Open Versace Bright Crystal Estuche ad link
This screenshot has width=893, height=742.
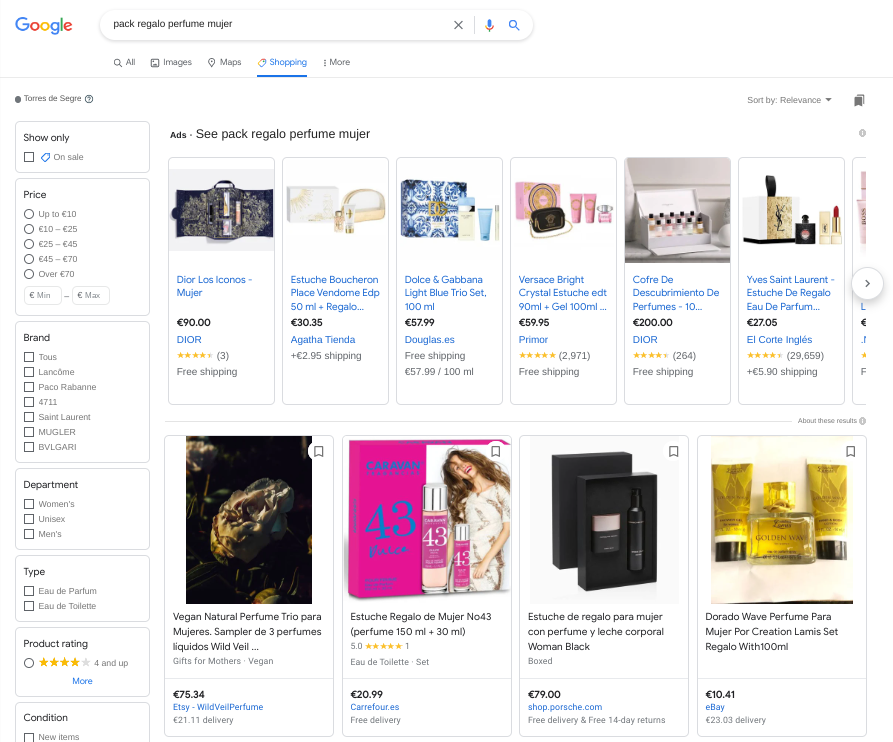[x=563, y=293]
